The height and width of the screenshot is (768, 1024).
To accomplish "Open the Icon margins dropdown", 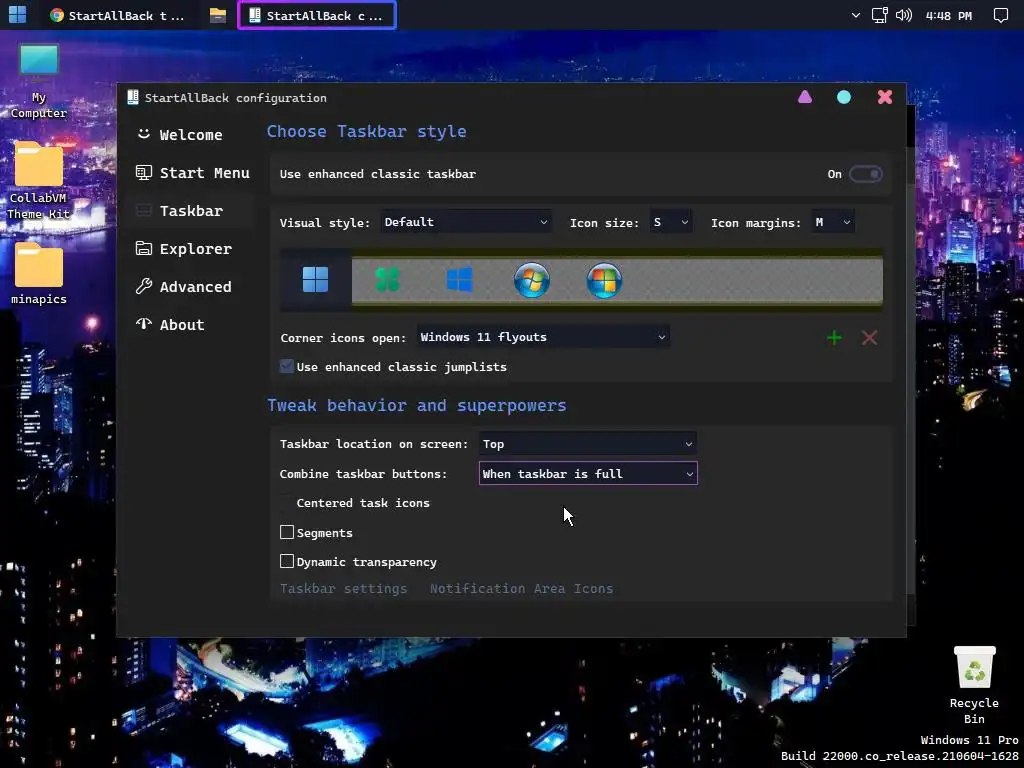I will point(833,222).
